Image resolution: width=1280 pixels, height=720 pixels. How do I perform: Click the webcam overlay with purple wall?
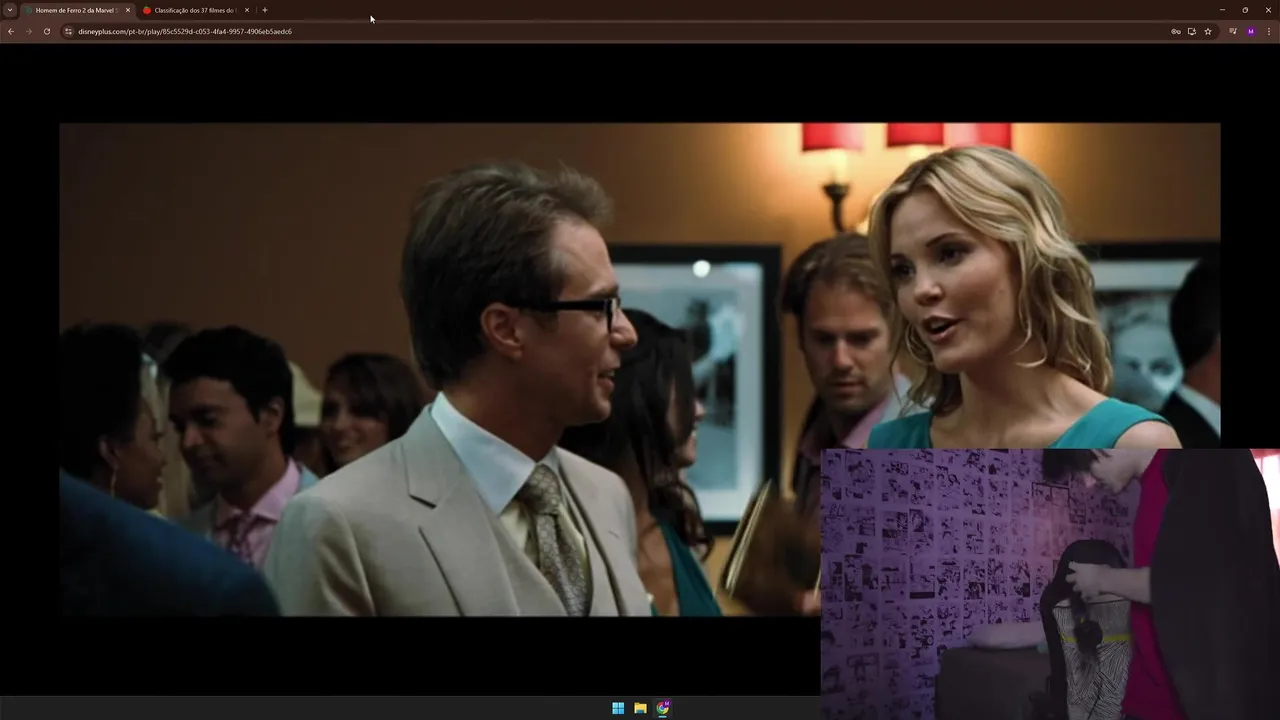(x=1050, y=584)
